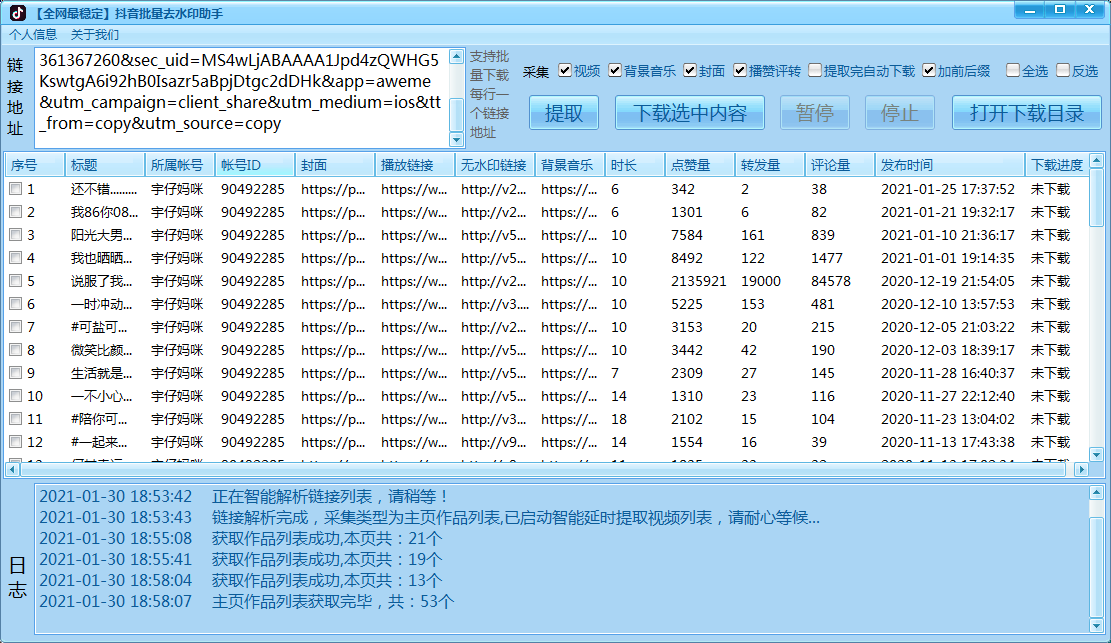Check the box for row 6
This screenshot has width=1111, height=643.
[x=16, y=304]
